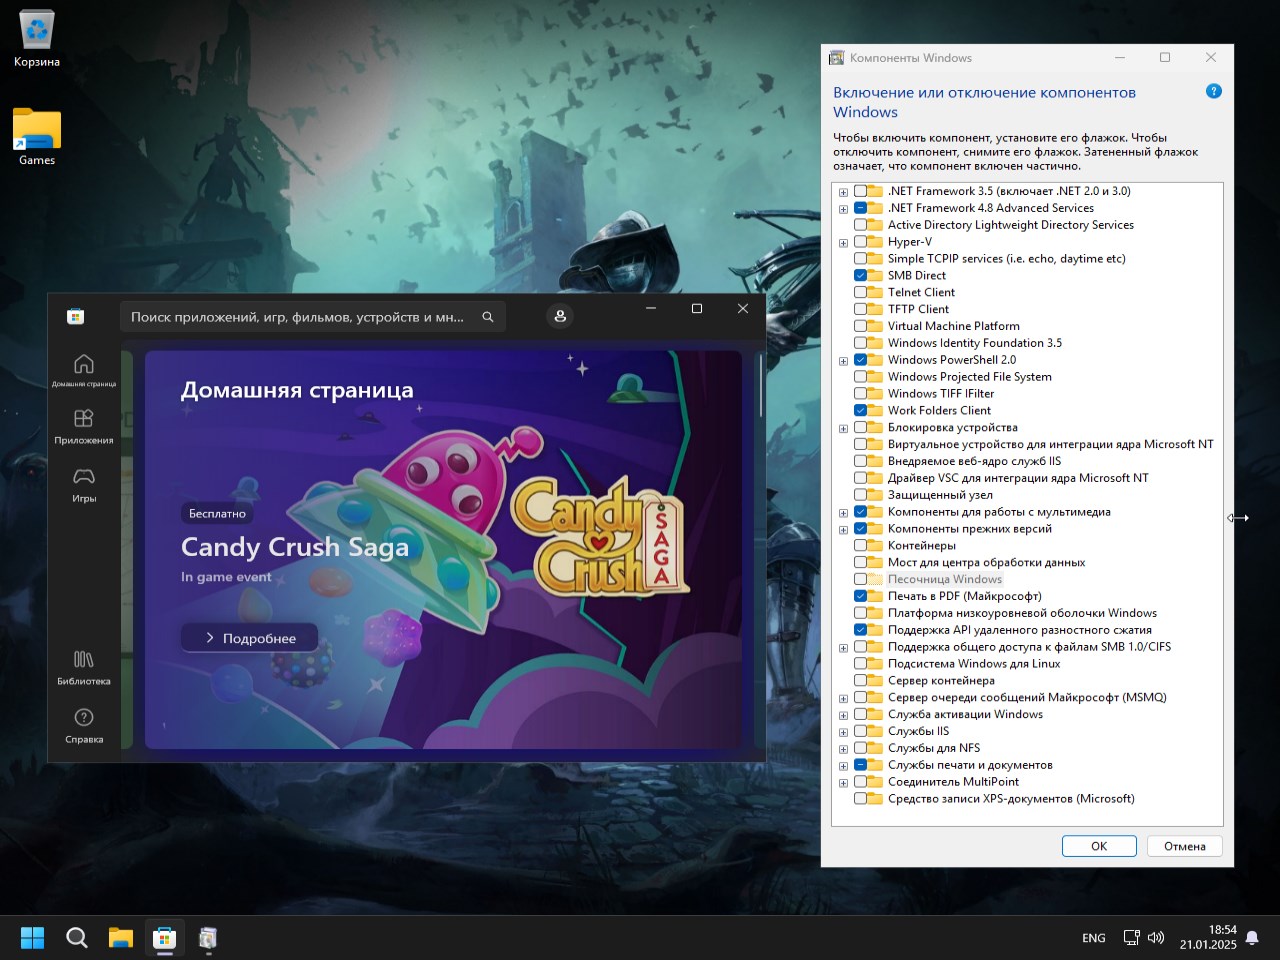Expand .NET Framework 3.5 tree node
This screenshot has height=960, width=1280.
pos(843,192)
